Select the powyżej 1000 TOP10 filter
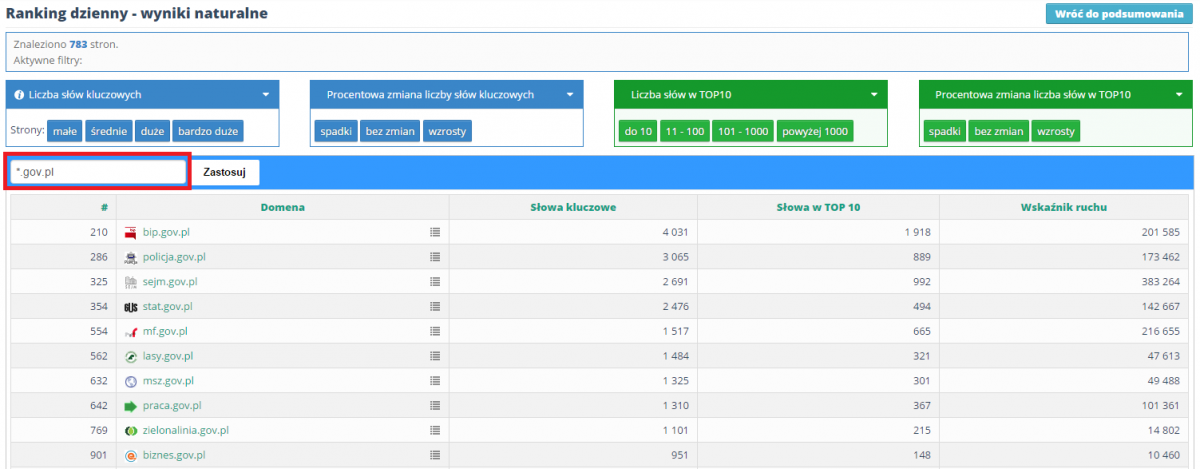1200x469 pixels. (815, 131)
